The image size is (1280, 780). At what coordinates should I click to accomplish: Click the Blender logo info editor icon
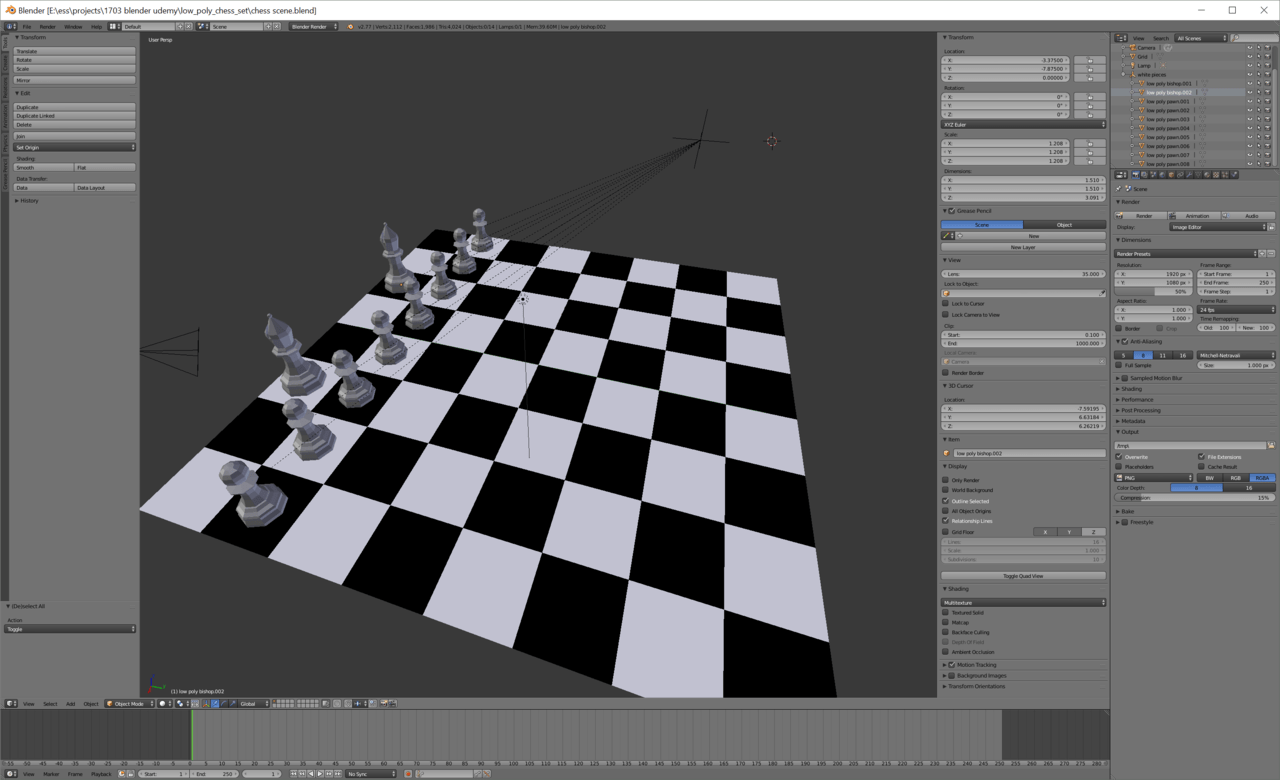[10, 27]
